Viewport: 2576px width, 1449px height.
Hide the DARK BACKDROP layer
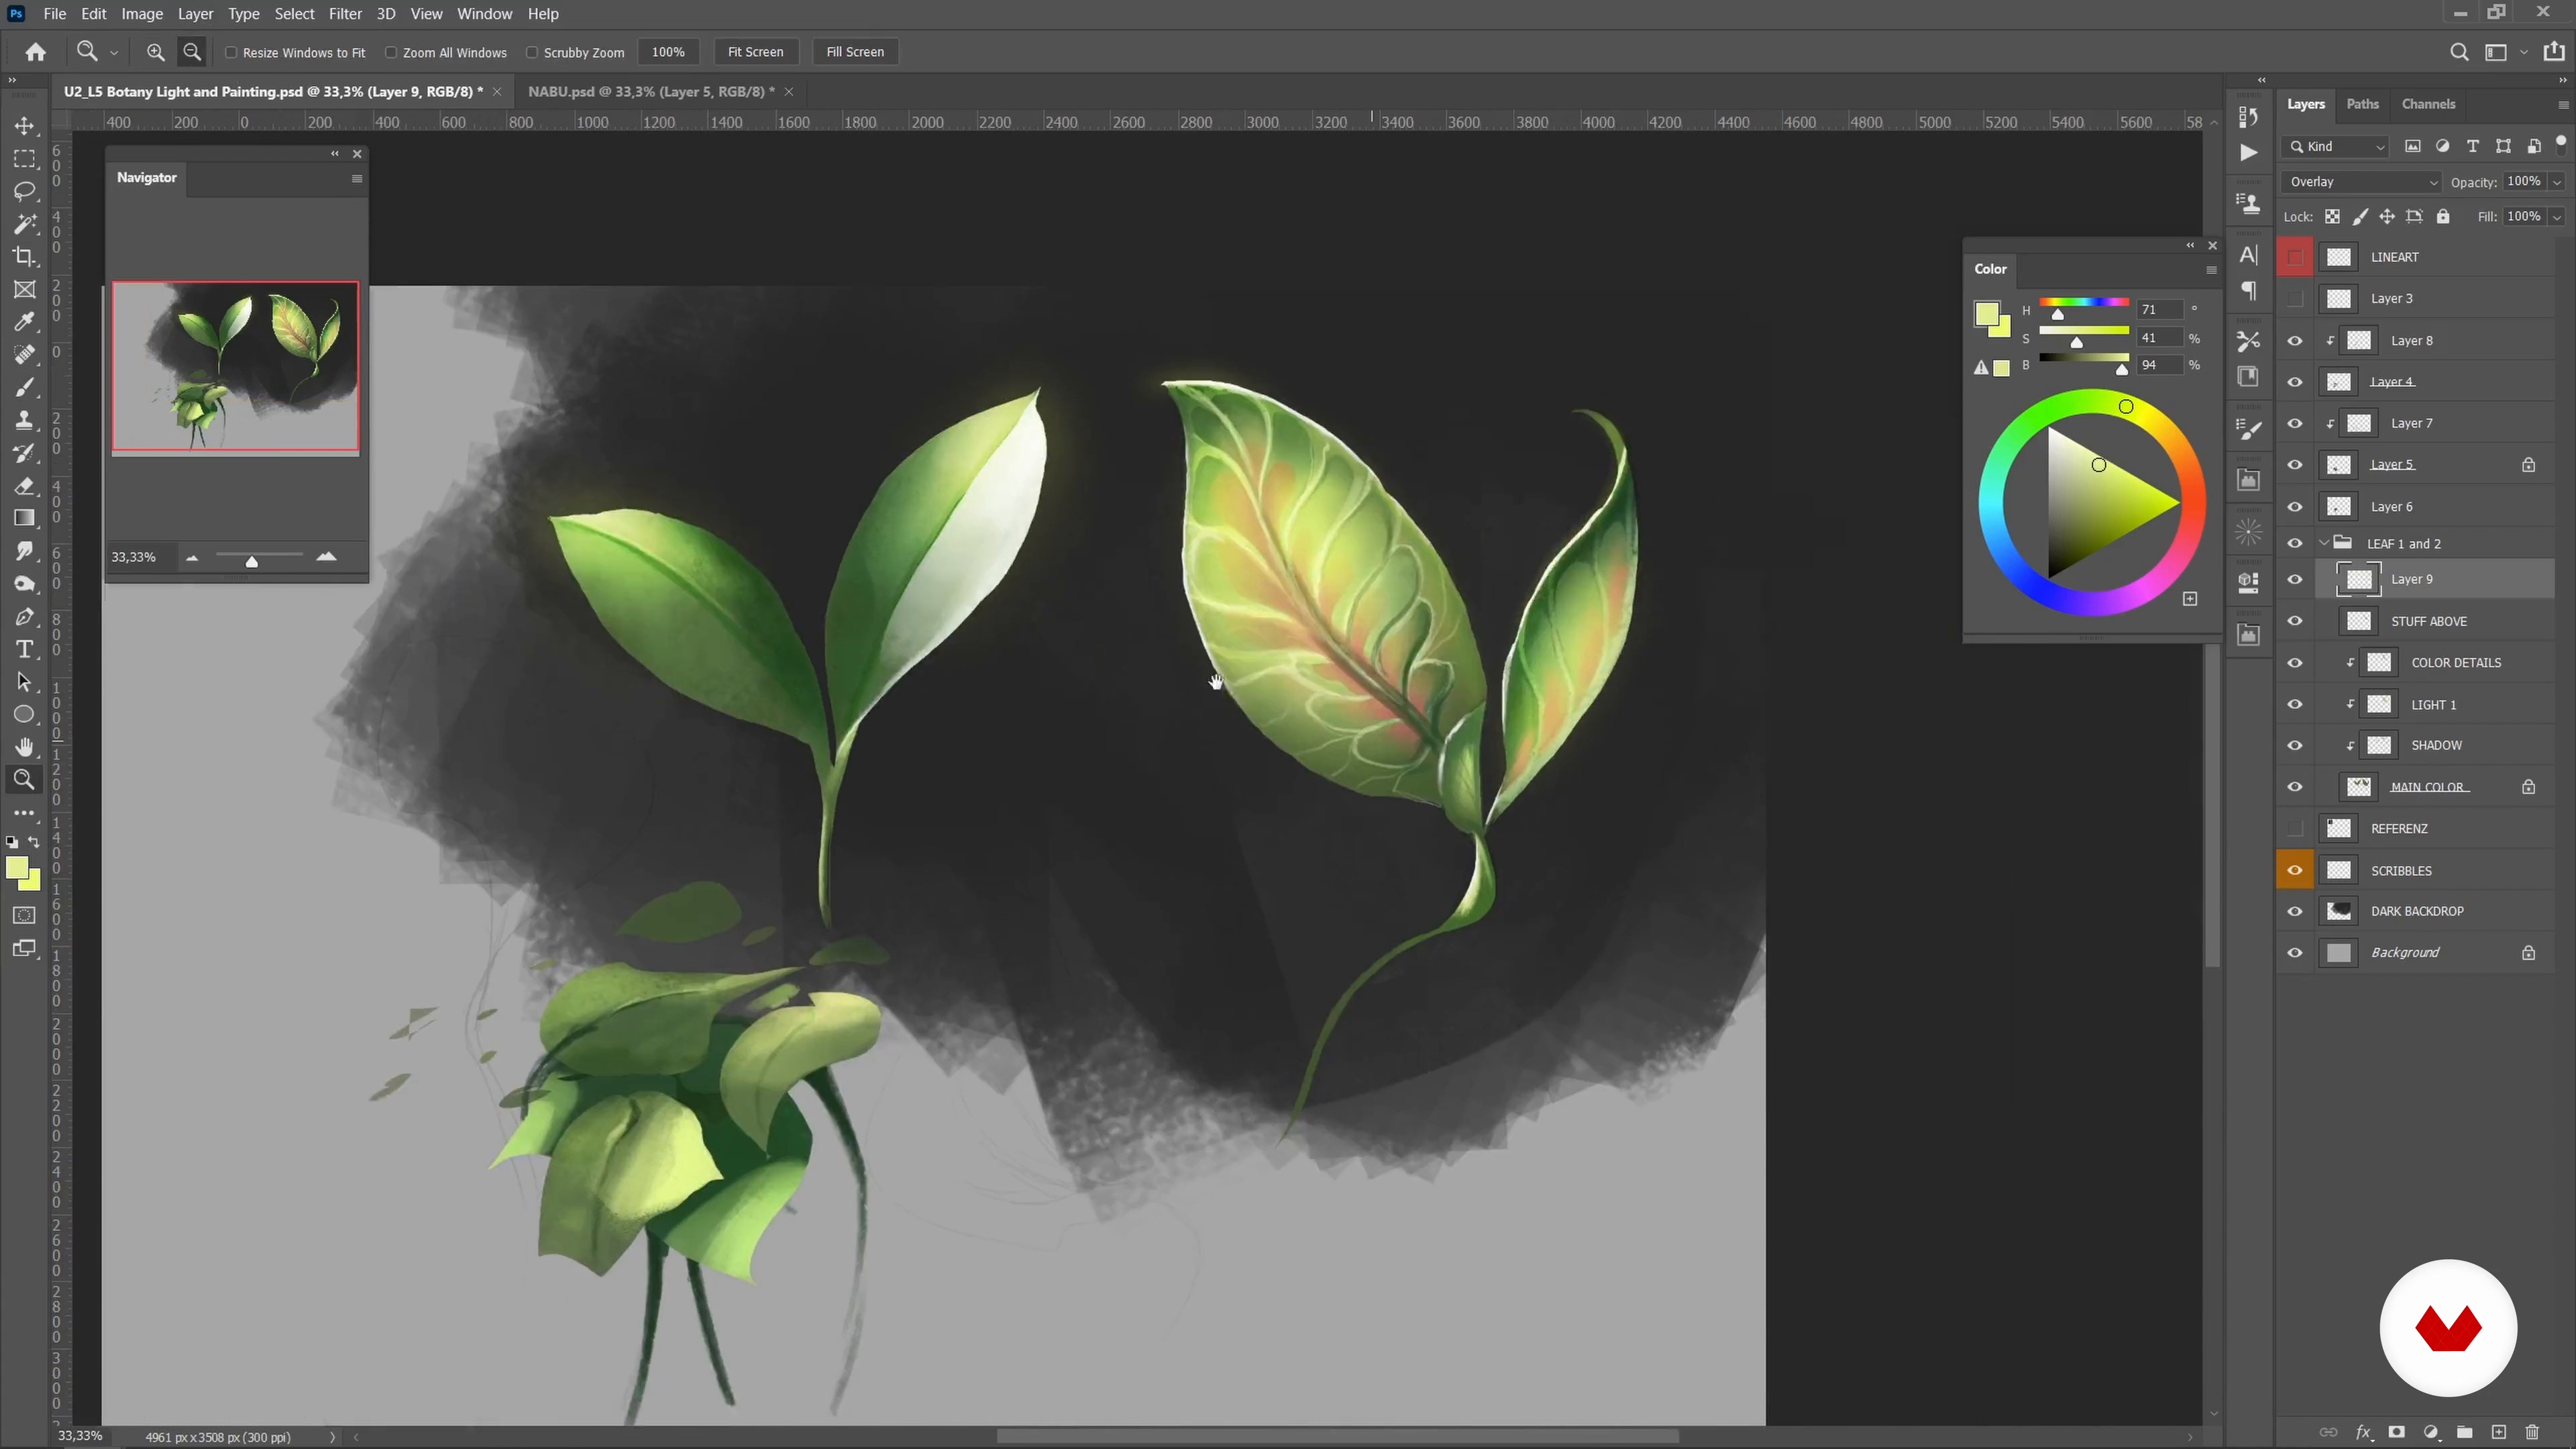[2295, 911]
